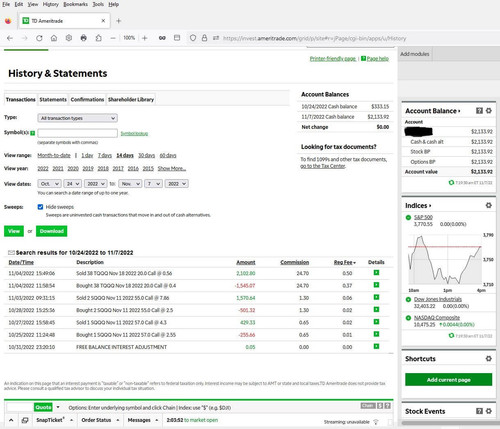Open details for Sold 38 TQQQ transaction
This screenshot has width=500, height=429.
coord(376,273)
